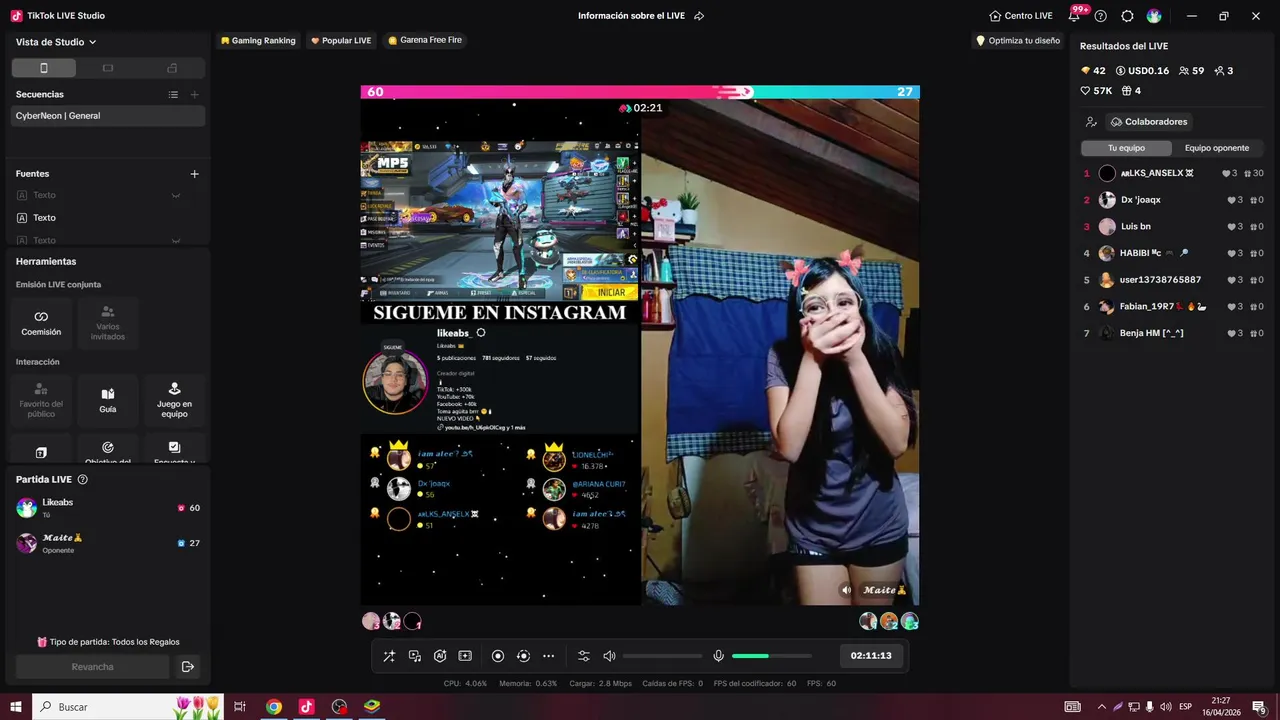The height and width of the screenshot is (720, 1280).
Task: Open the audio mixer settings icon
Action: 584,656
